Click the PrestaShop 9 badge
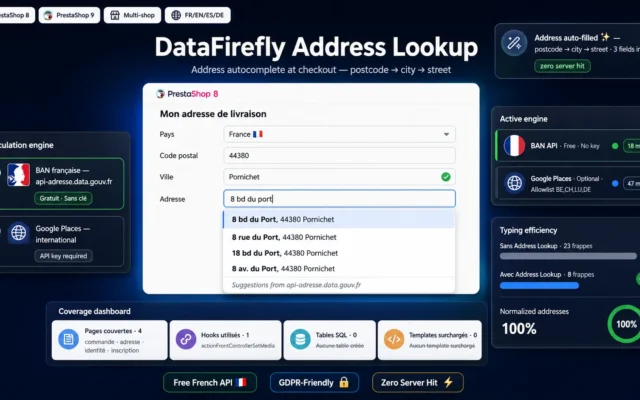Viewport: 640px width, 400px height. [69, 15]
